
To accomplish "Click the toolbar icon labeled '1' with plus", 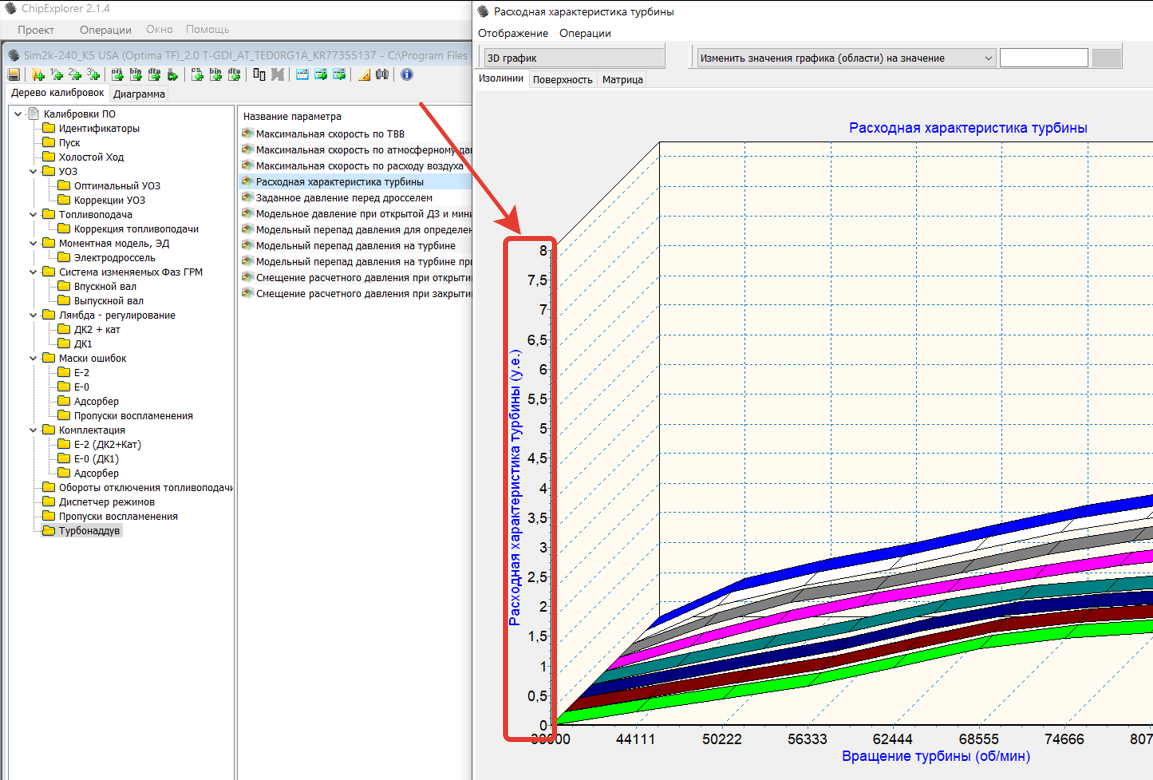I will point(56,74).
